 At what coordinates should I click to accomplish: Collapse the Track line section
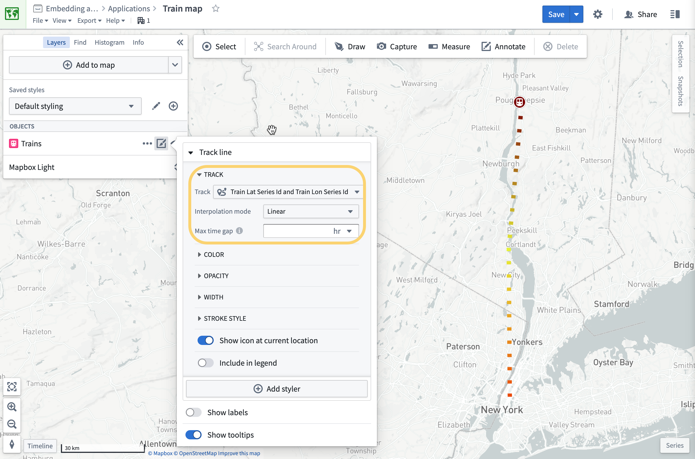[x=191, y=152]
